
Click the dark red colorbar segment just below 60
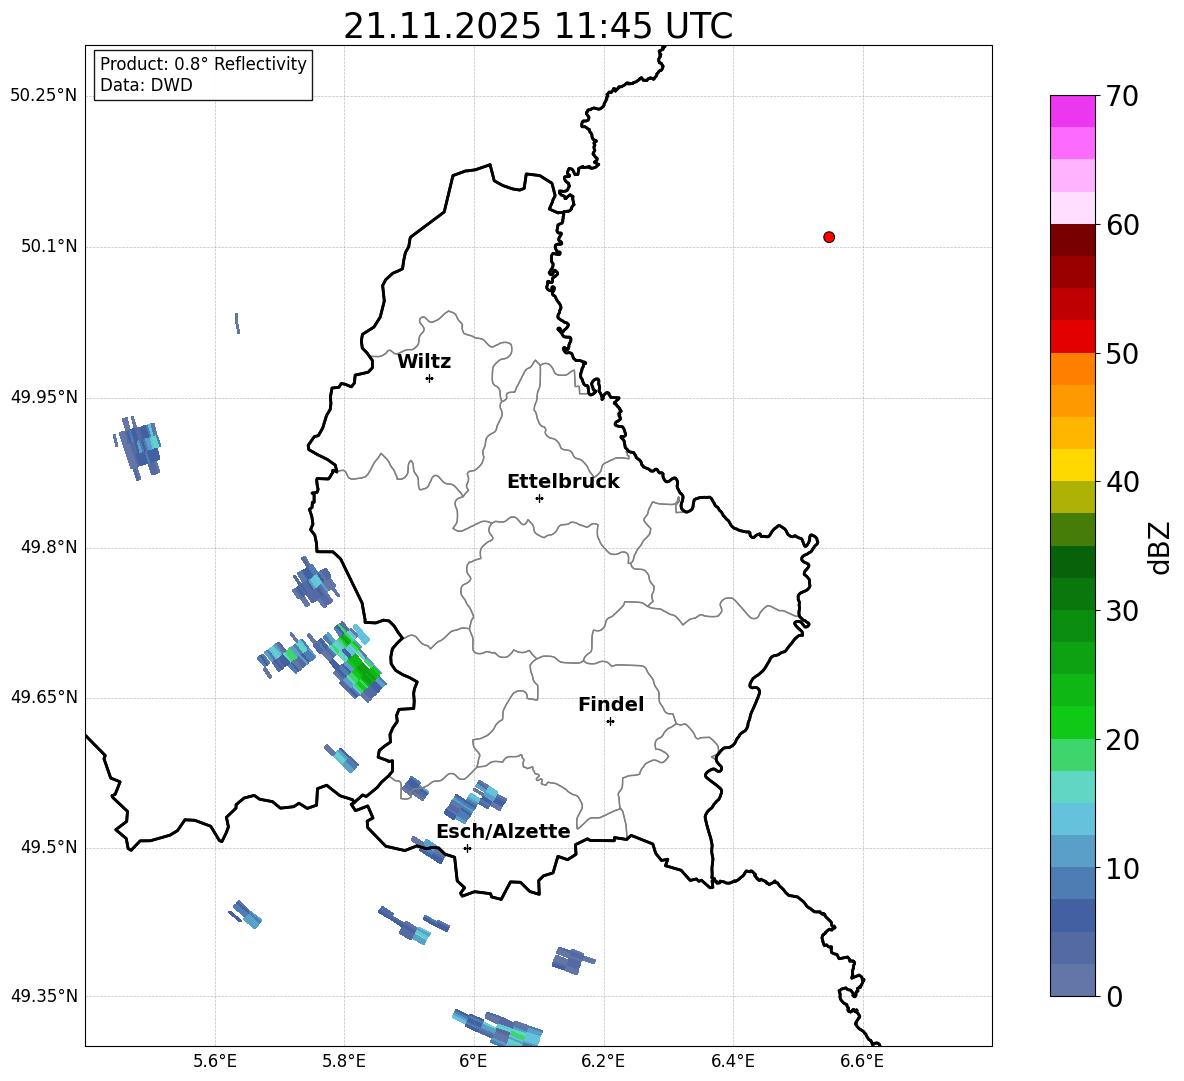pyautogui.click(x=1072, y=240)
